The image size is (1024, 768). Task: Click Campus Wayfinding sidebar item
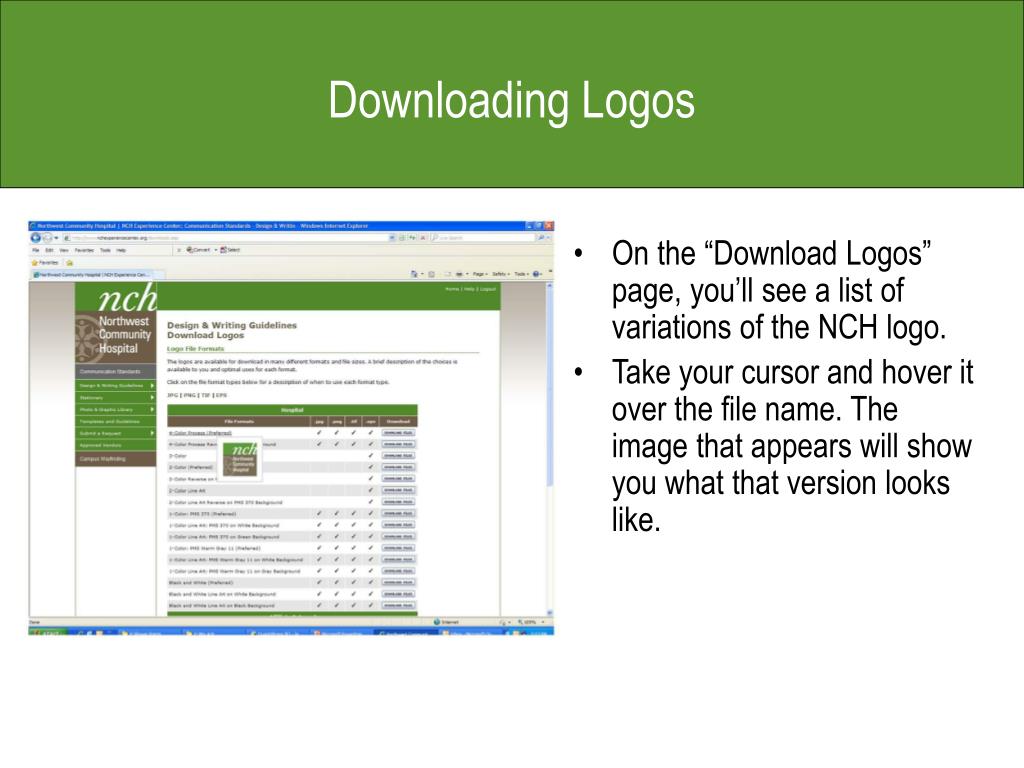pyautogui.click(x=116, y=459)
